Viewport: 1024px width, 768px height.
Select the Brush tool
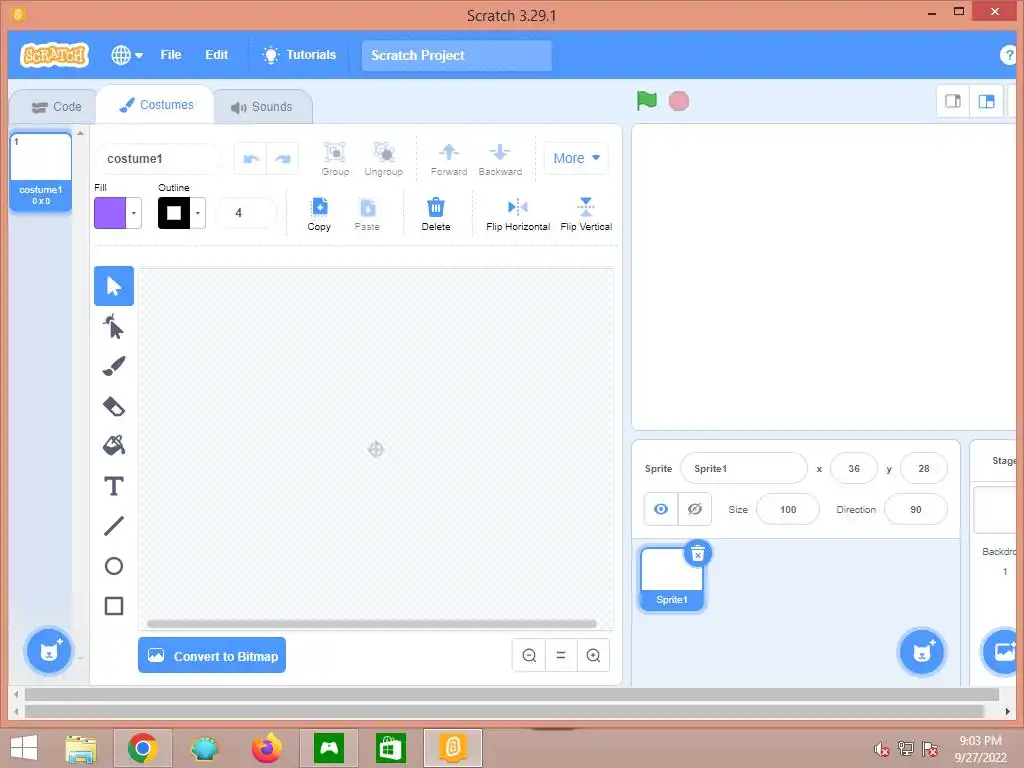(114, 366)
